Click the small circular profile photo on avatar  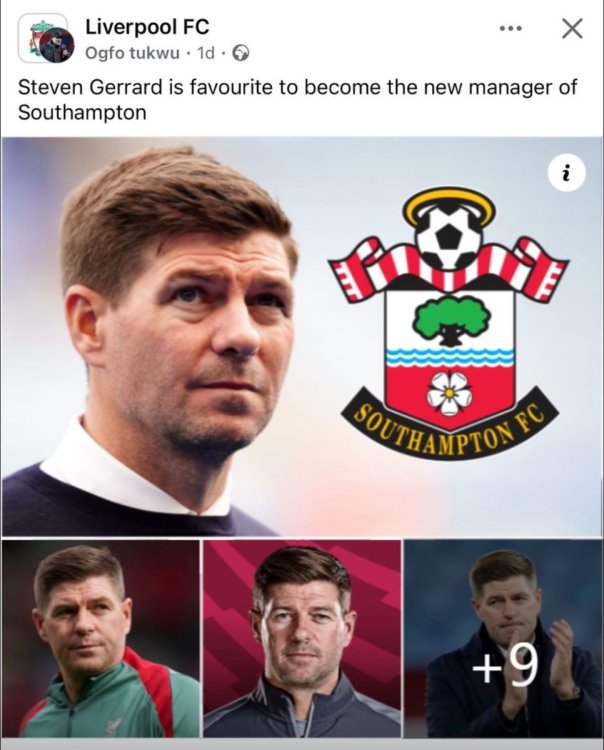(x=57, y=45)
